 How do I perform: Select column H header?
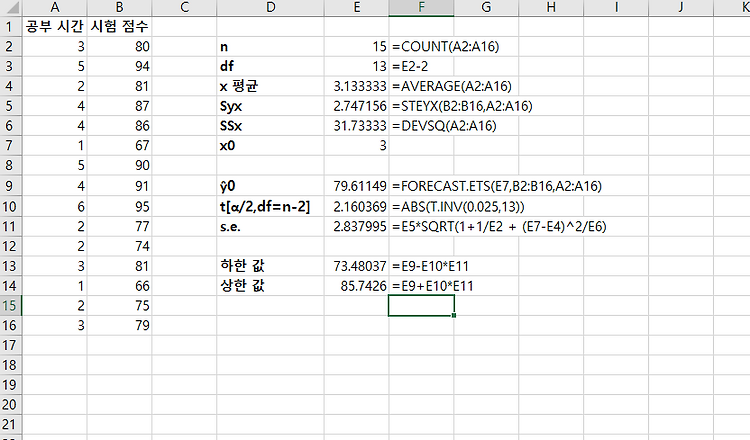point(551,8)
